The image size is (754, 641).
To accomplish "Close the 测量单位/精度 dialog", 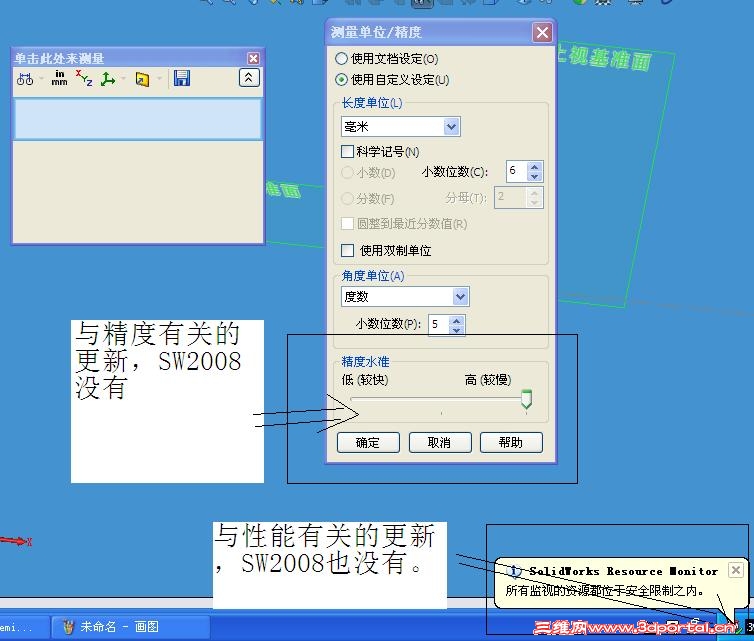I will coord(542,32).
